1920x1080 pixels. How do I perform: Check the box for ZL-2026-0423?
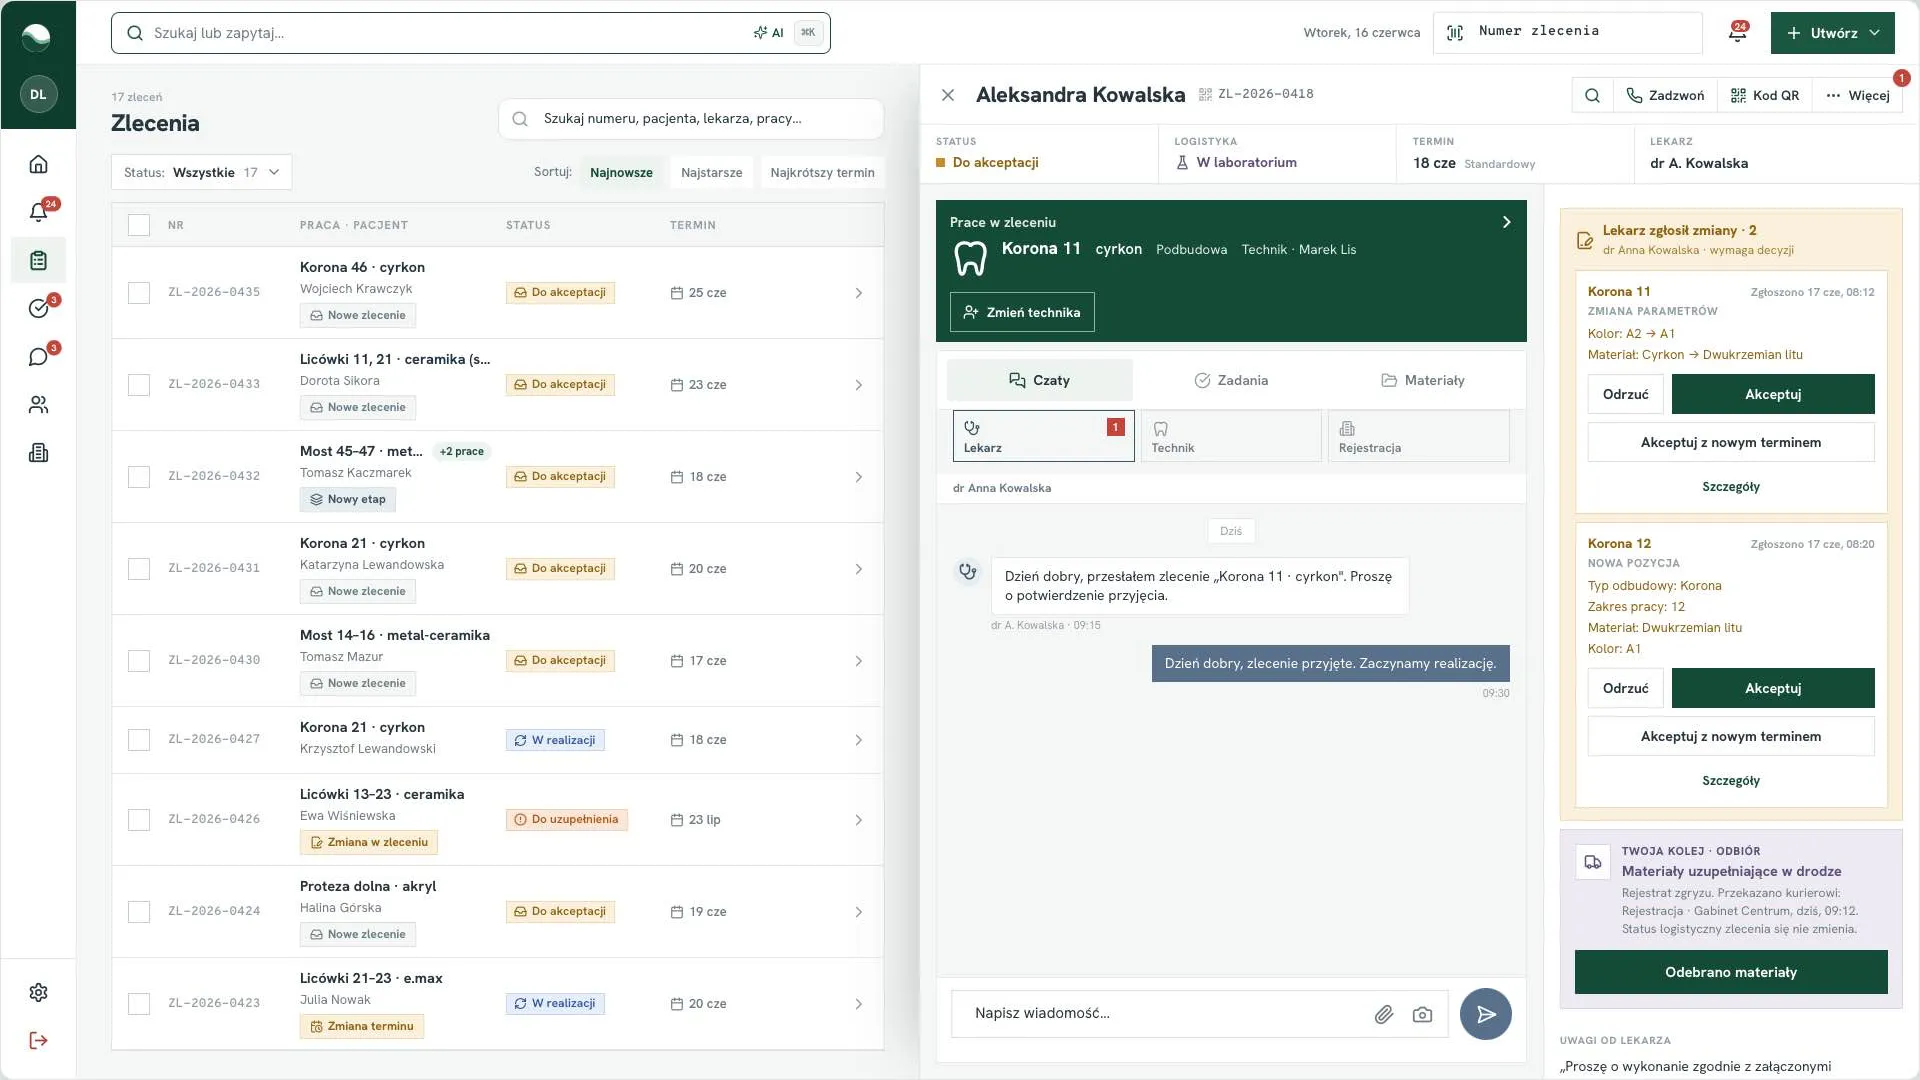139,1004
